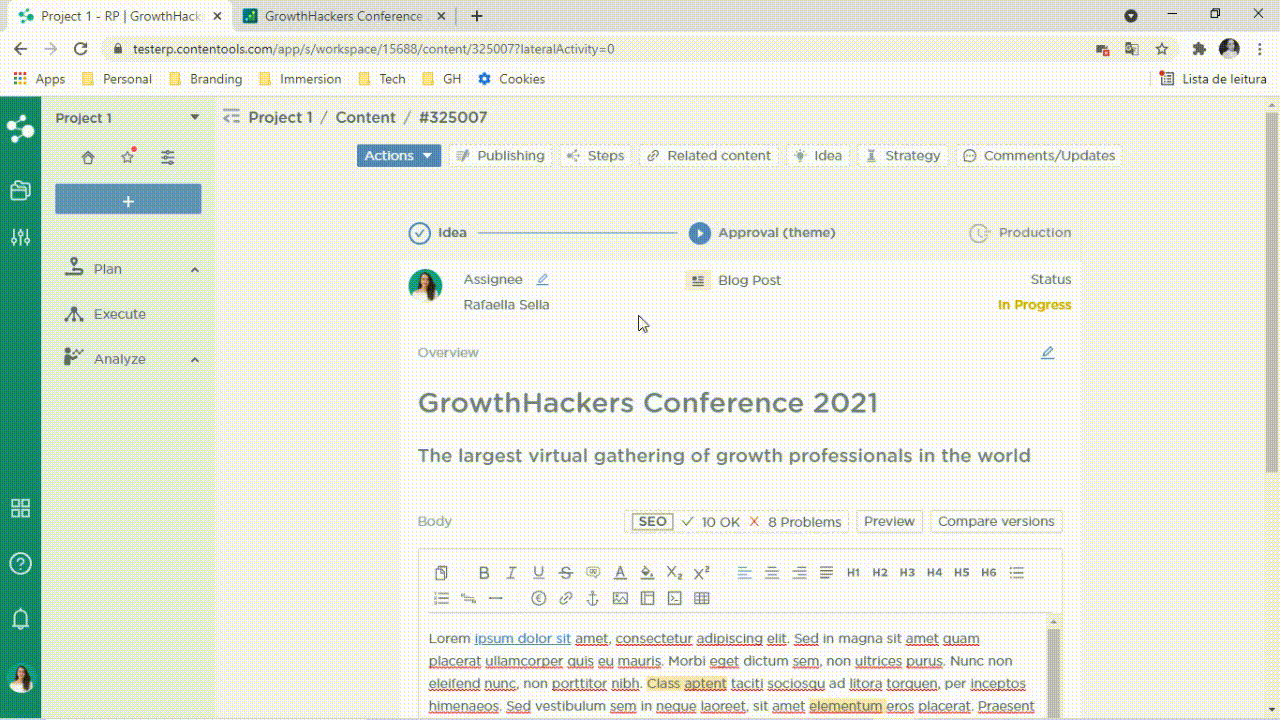Collapse the Analyze section
The image size is (1280, 720).
tap(195, 359)
